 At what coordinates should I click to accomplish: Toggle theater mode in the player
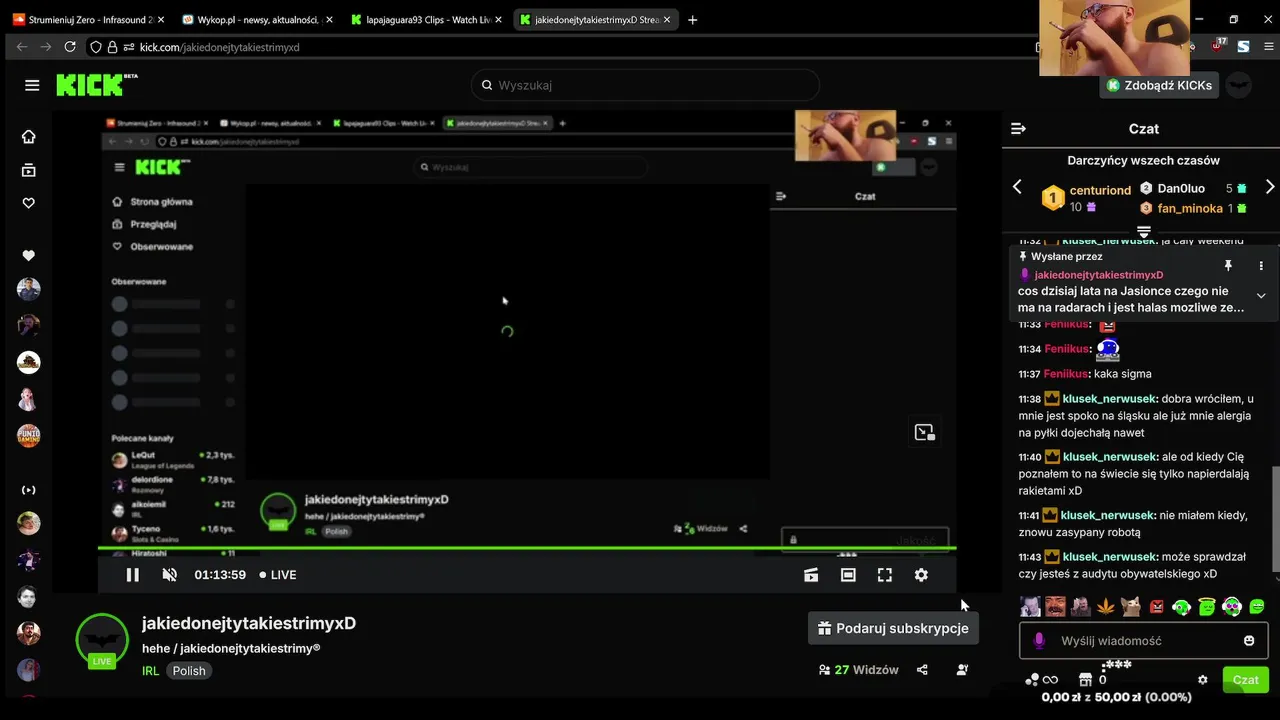pyautogui.click(x=848, y=575)
